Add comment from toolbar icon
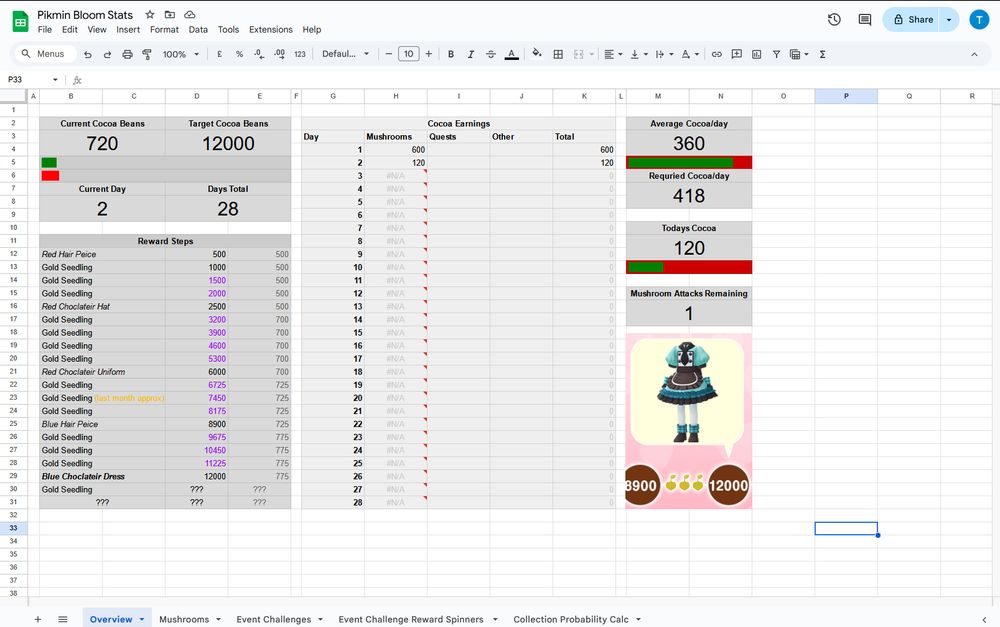The height and width of the screenshot is (627, 1000). (737, 54)
